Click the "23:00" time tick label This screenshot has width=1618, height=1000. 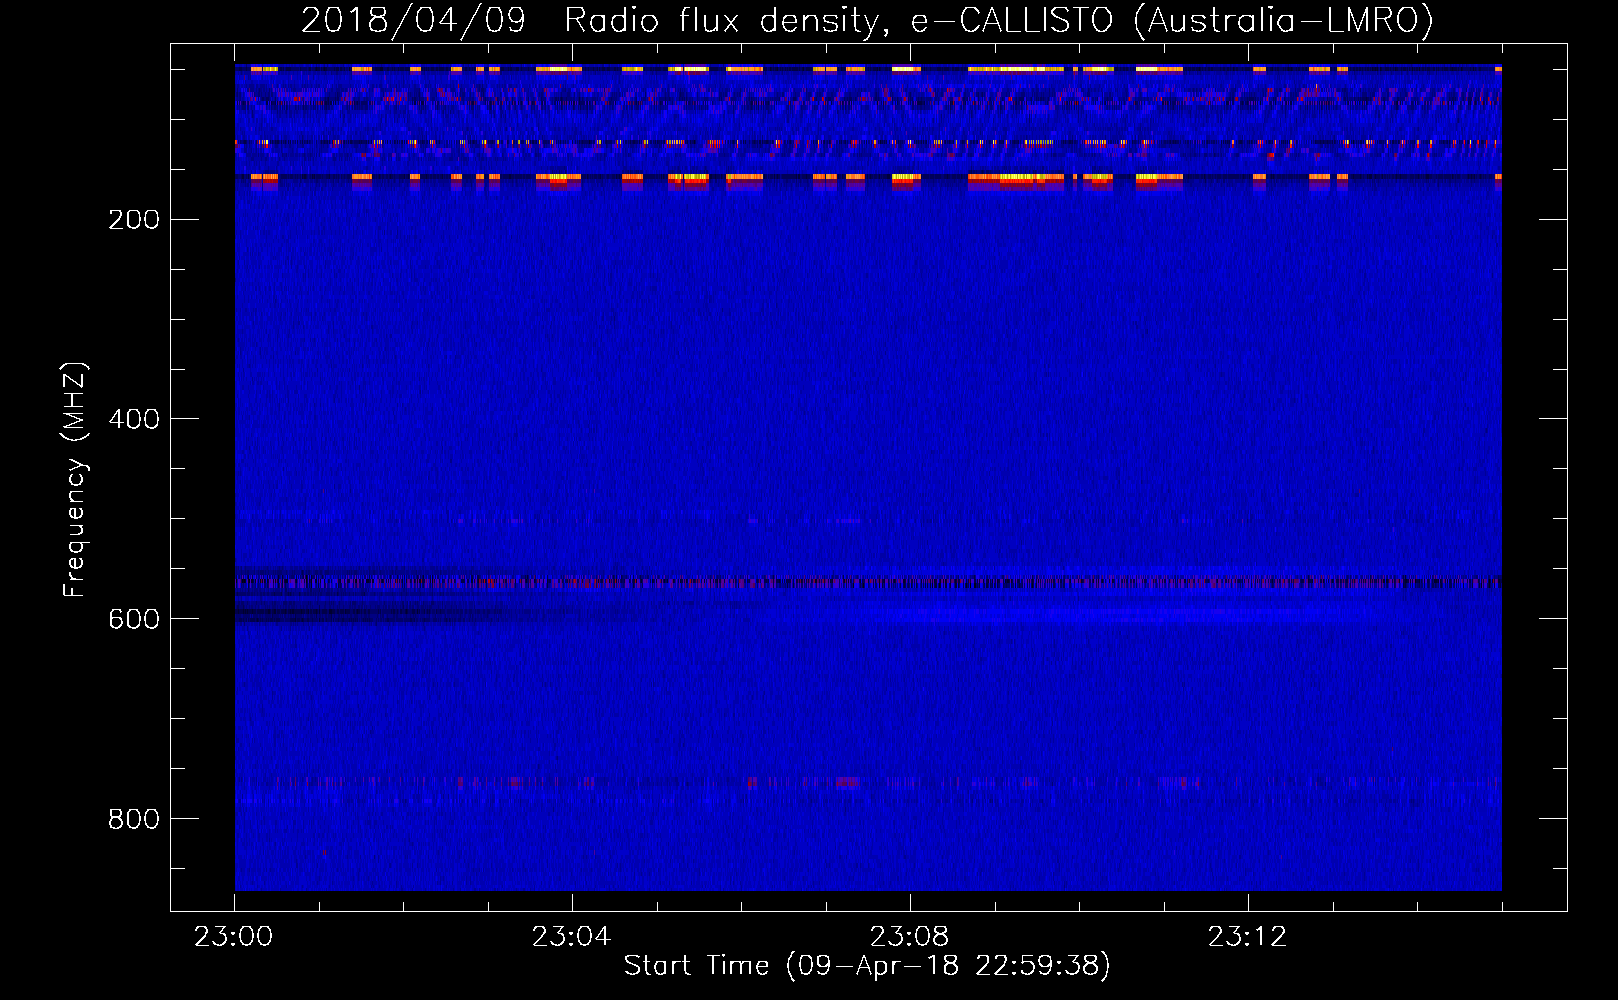(x=234, y=937)
